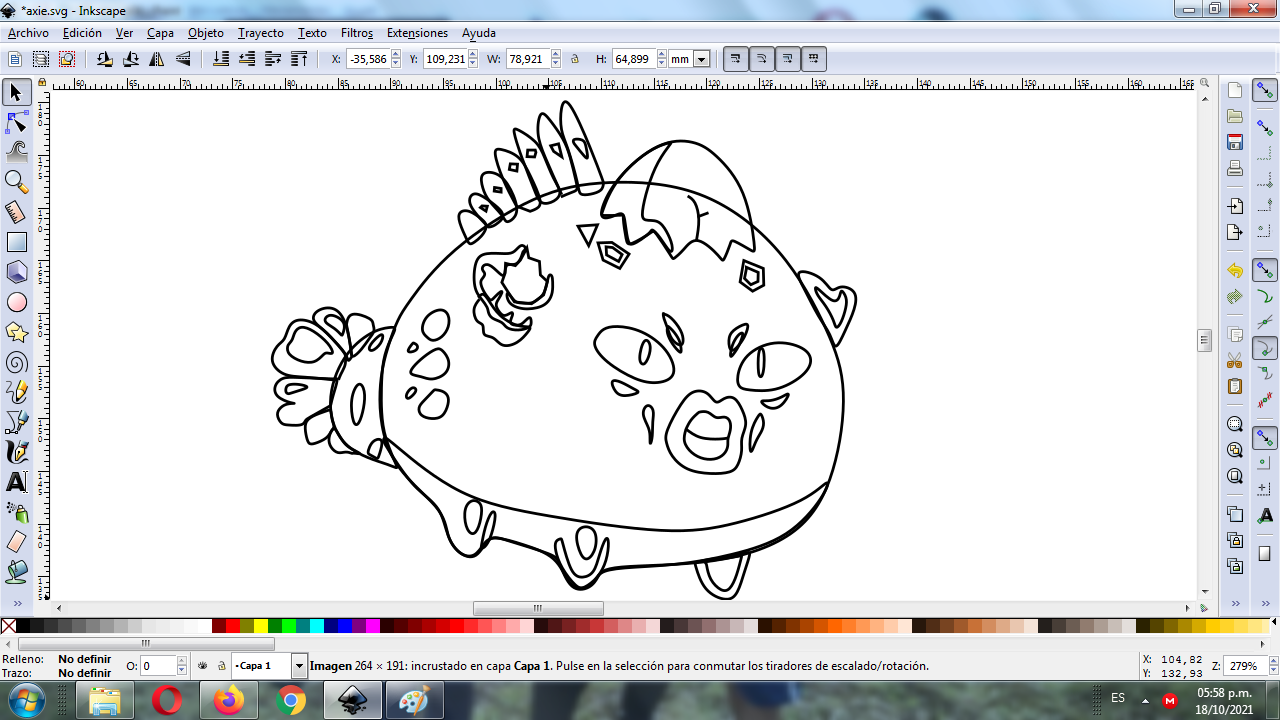Image resolution: width=1280 pixels, height=720 pixels.
Task: Click Relleno fill indicator No definir
Action: 84,659
